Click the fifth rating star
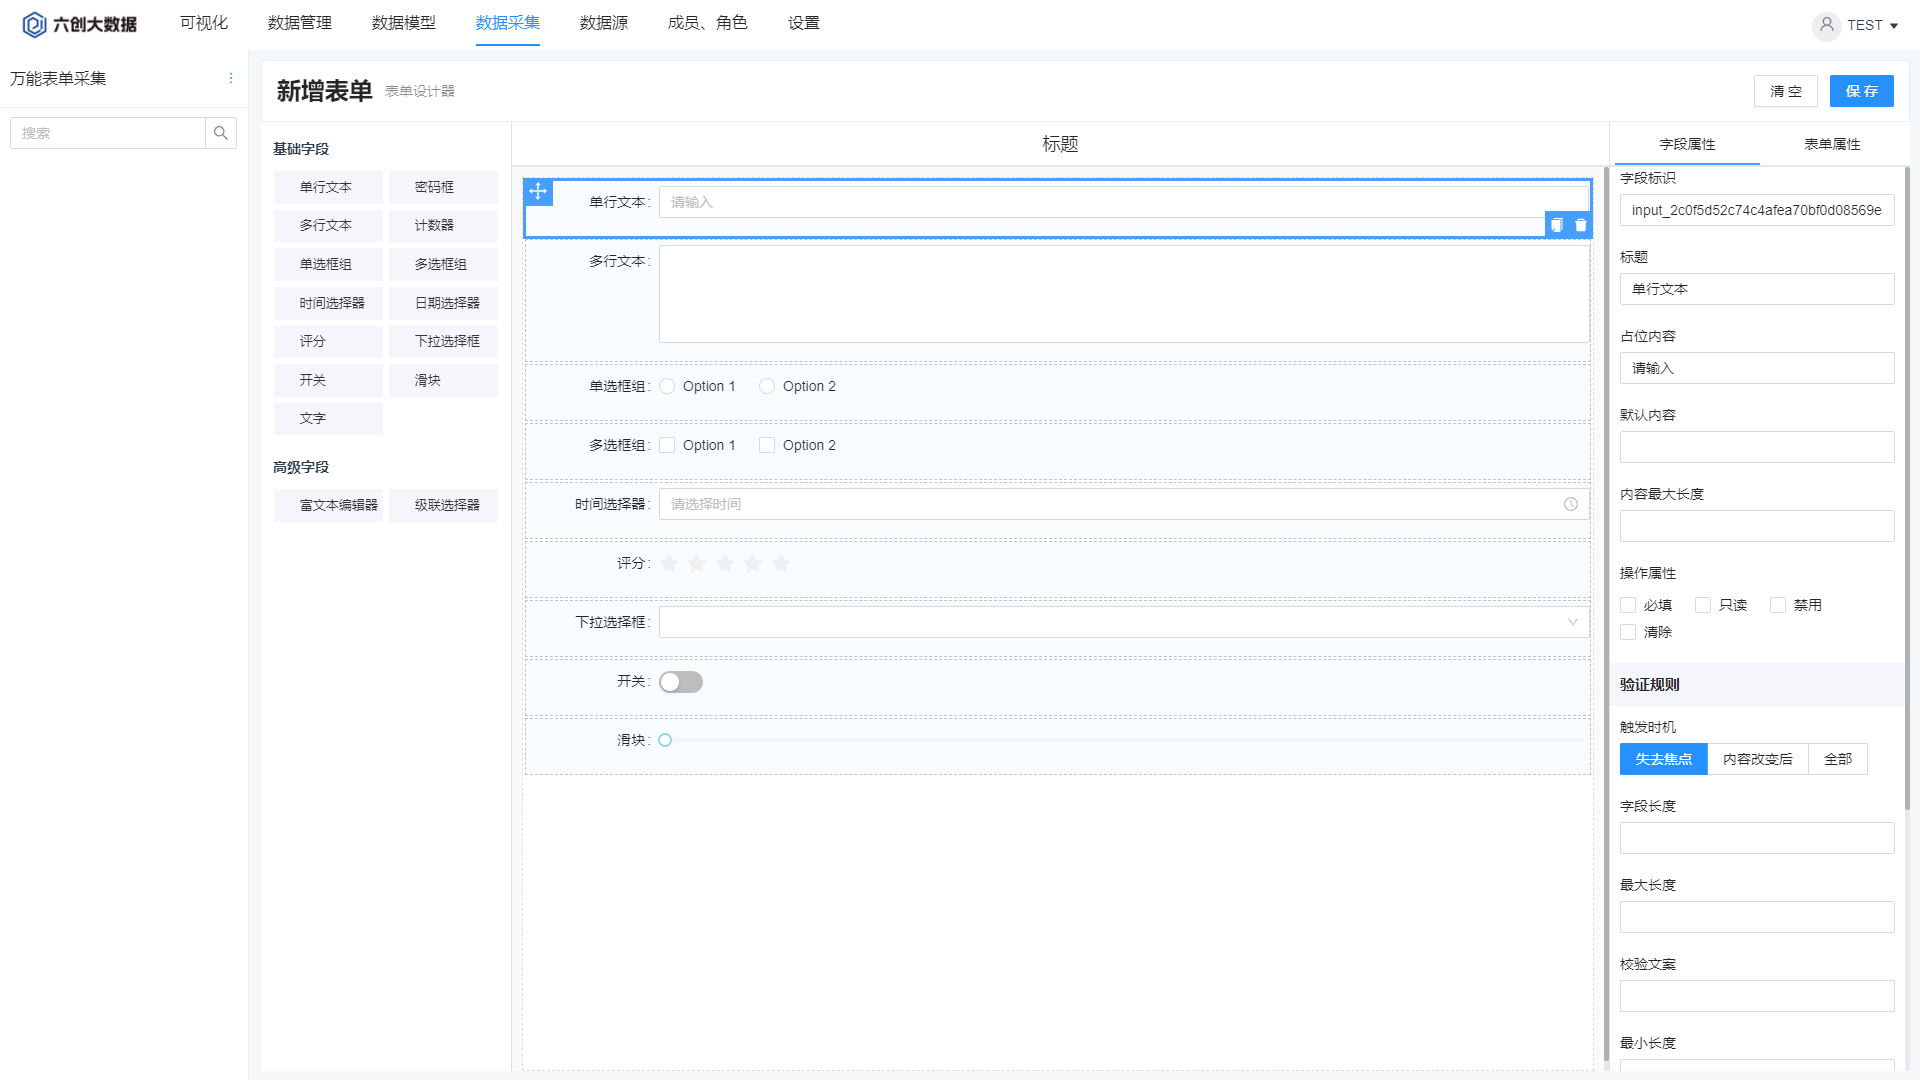 [x=781, y=564]
